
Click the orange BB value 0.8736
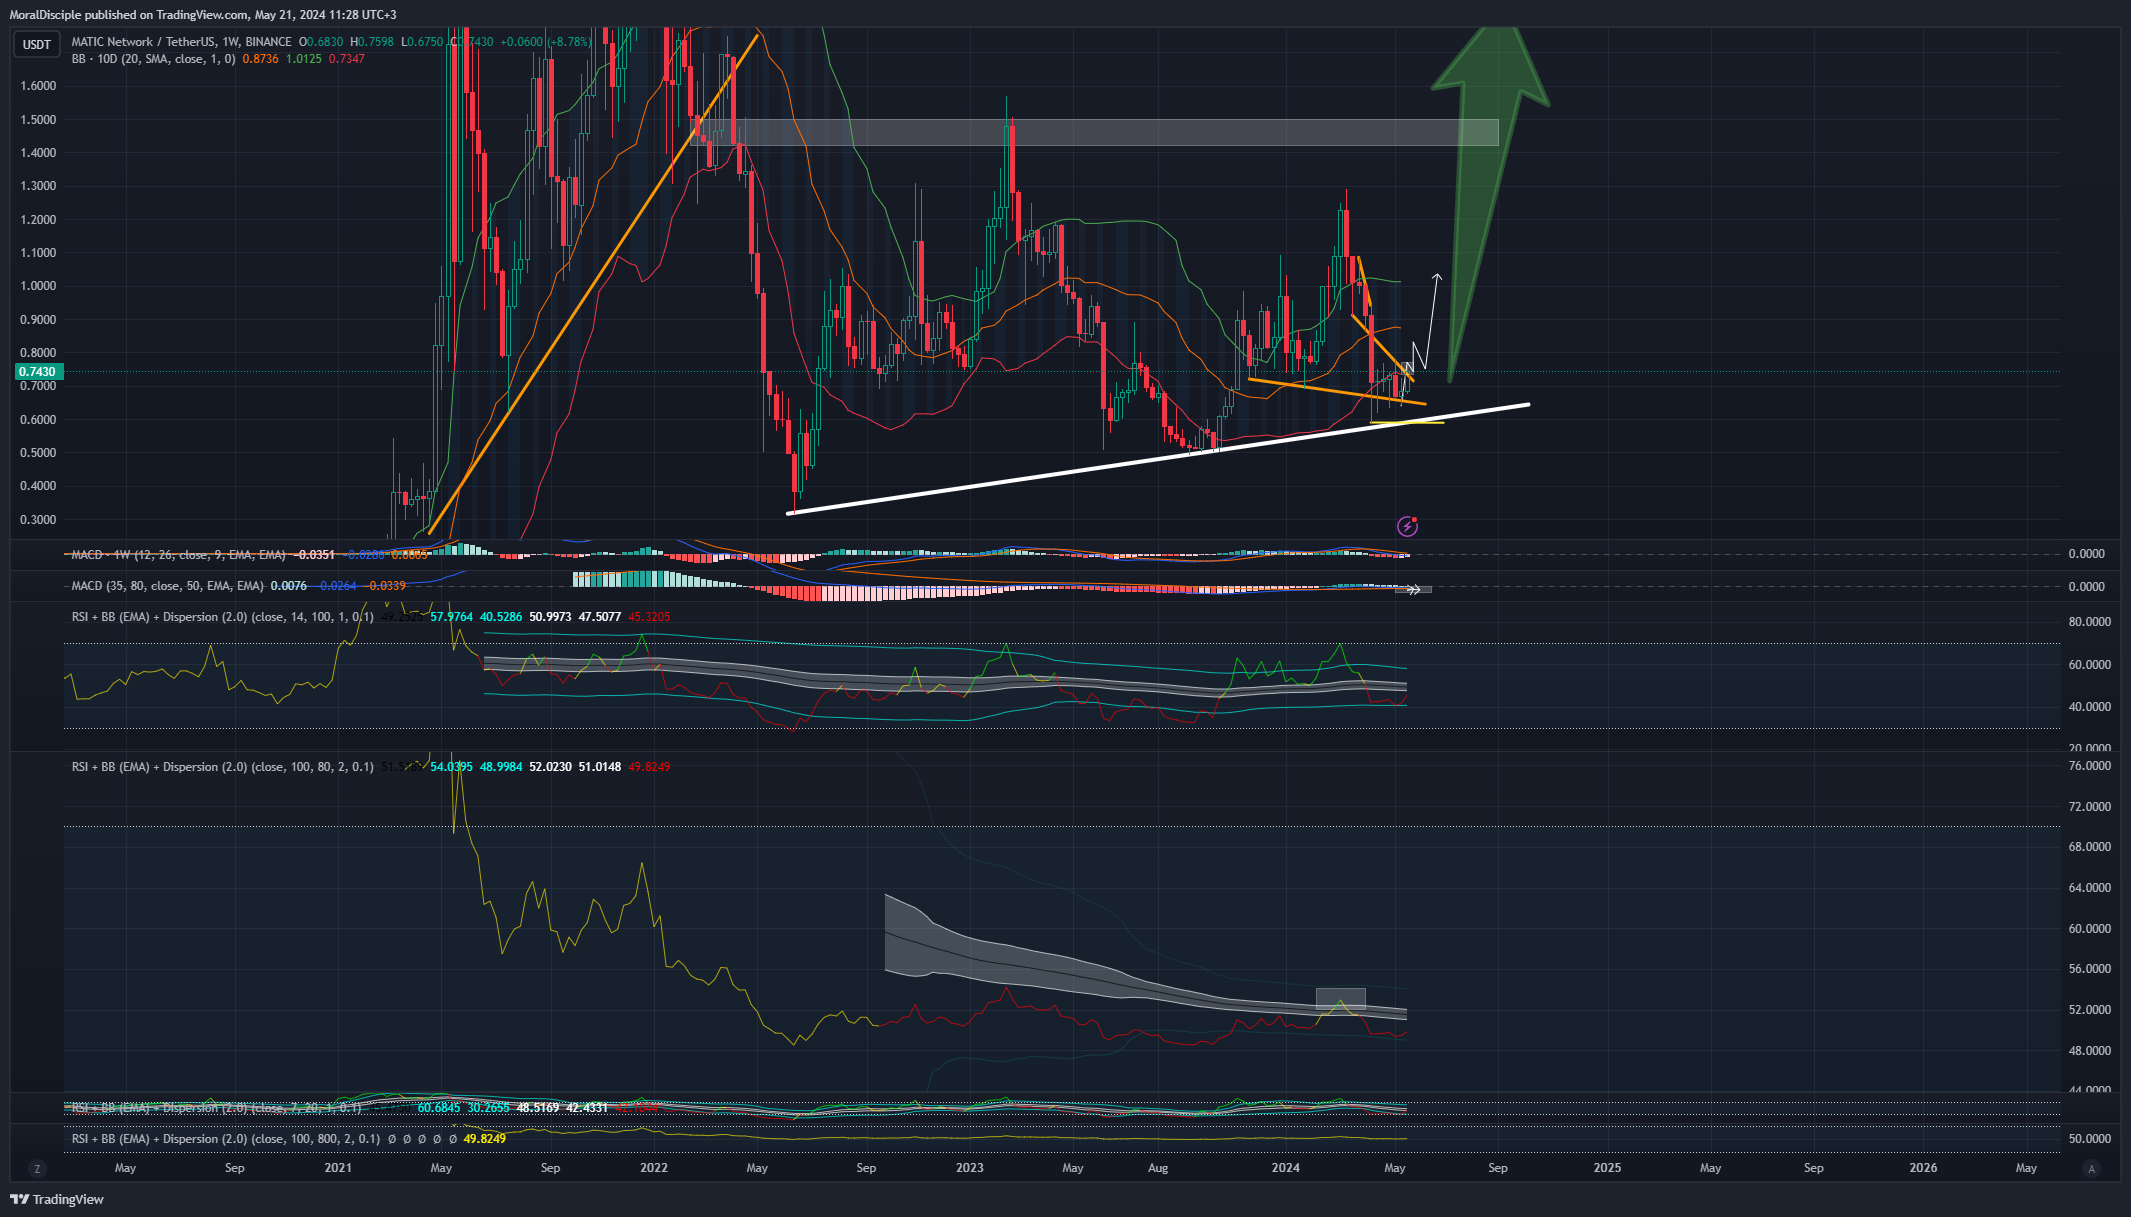pos(261,59)
